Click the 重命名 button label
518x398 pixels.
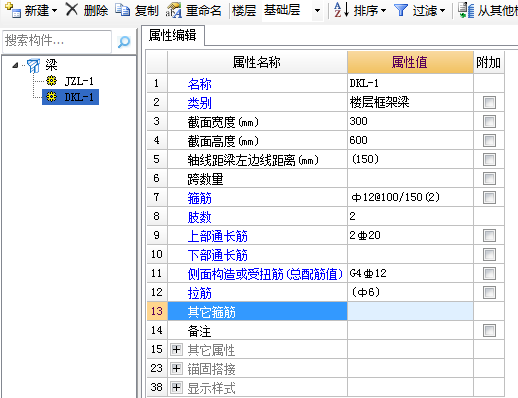204,11
